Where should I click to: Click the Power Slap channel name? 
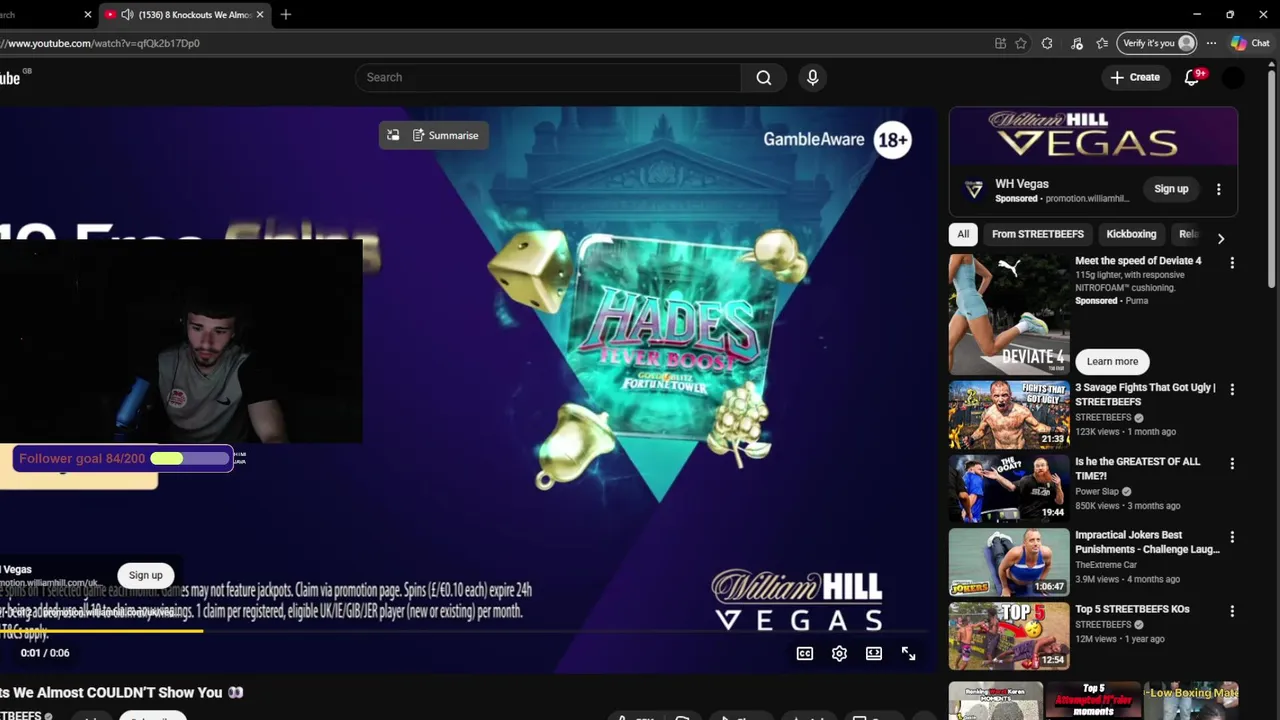click(1097, 491)
